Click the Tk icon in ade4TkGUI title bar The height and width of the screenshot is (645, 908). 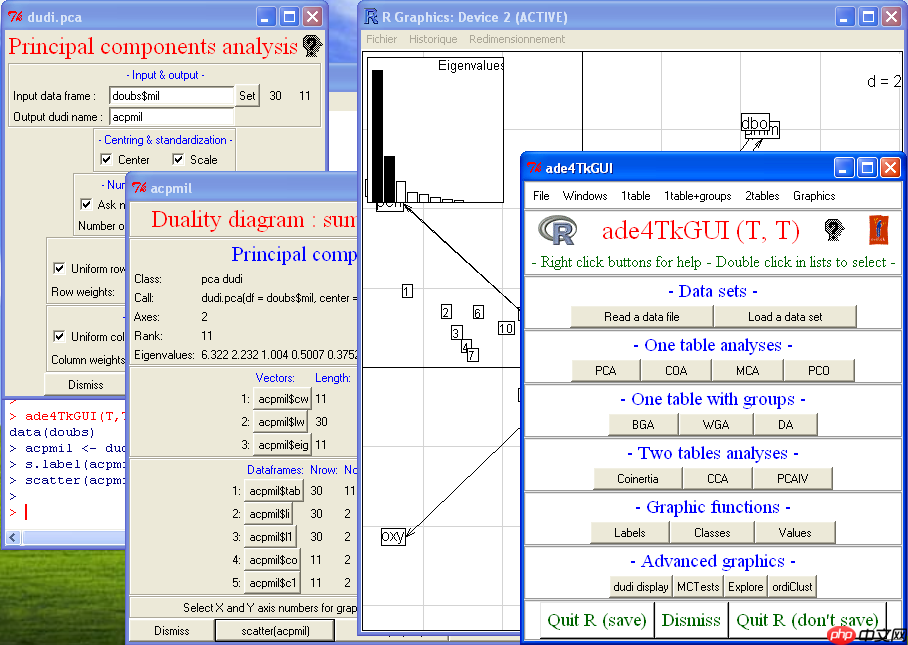(x=535, y=168)
